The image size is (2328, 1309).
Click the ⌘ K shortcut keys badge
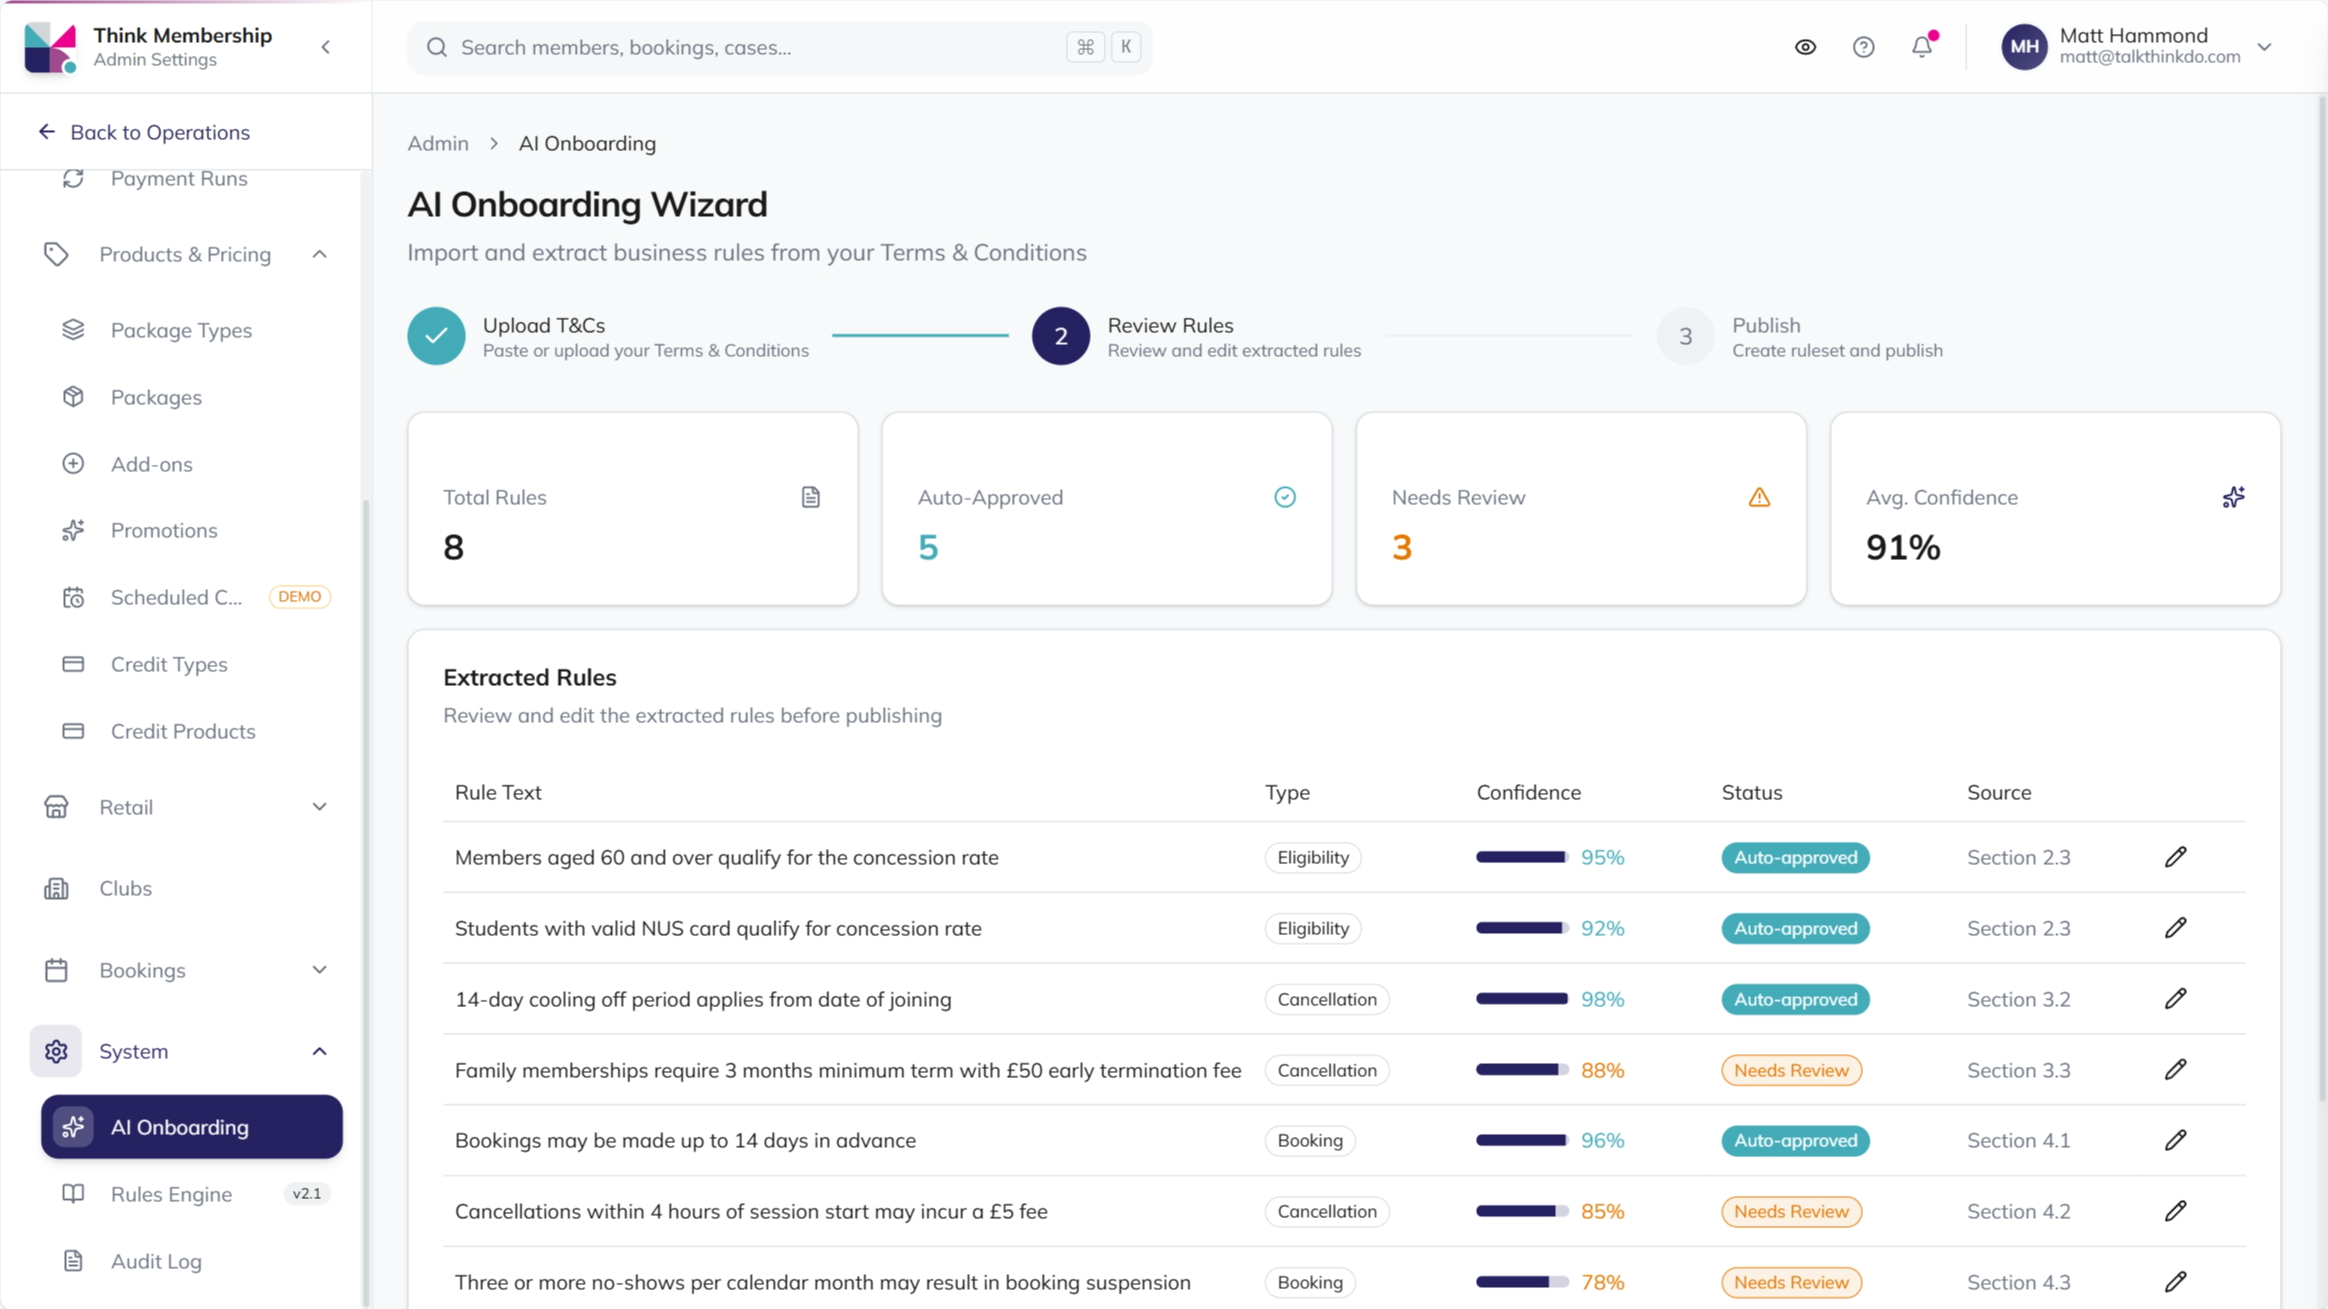click(x=1104, y=47)
